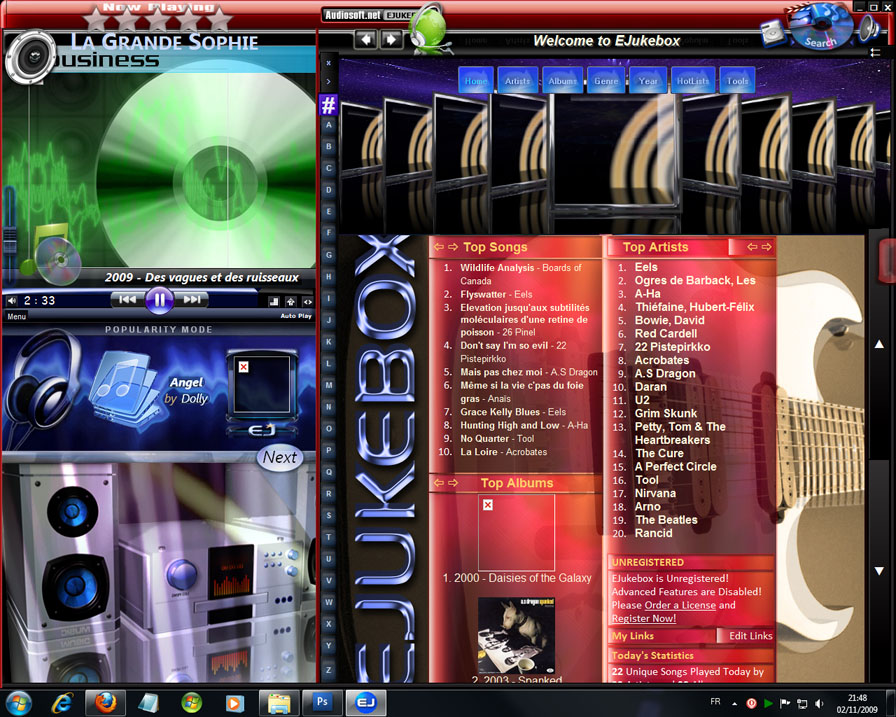Image resolution: width=896 pixels, height=717 pixels.
Task: Select artist Grim Skunk
Action: click(666, 413)
